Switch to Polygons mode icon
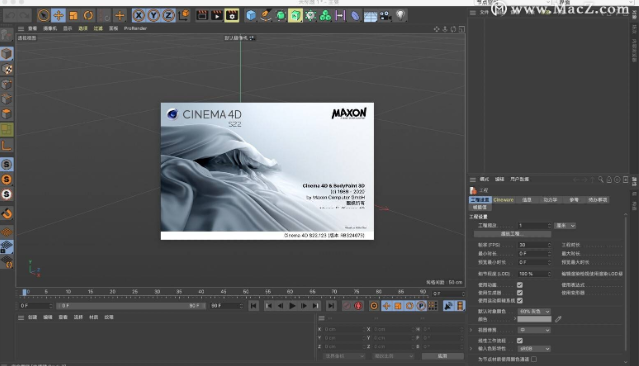This screenshot has height=366, width=639. tap(7, 114)
